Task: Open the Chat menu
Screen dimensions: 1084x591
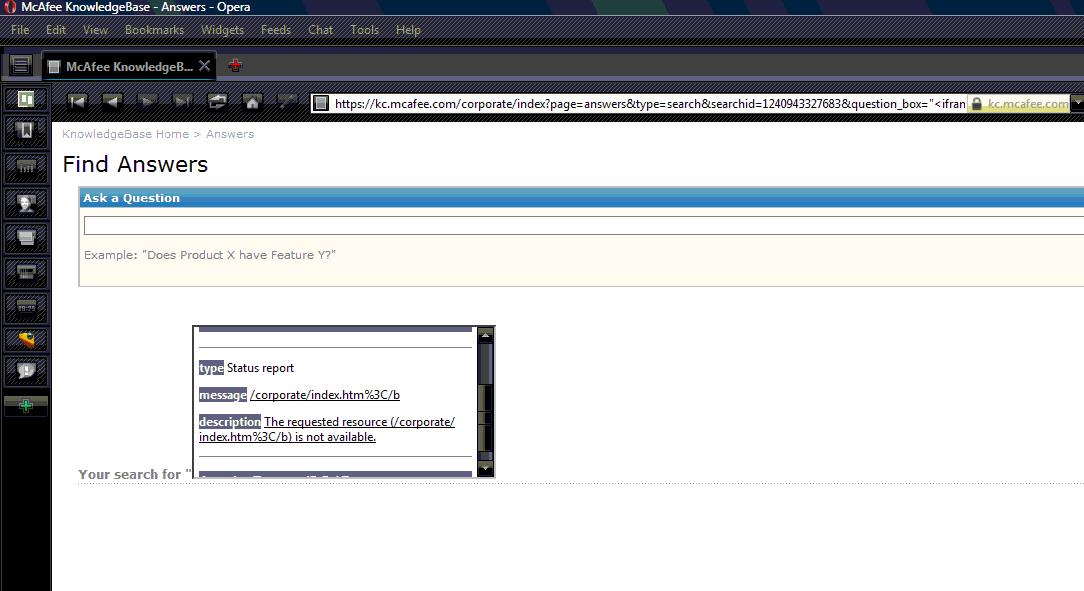Action: click(x=320, y=30)
